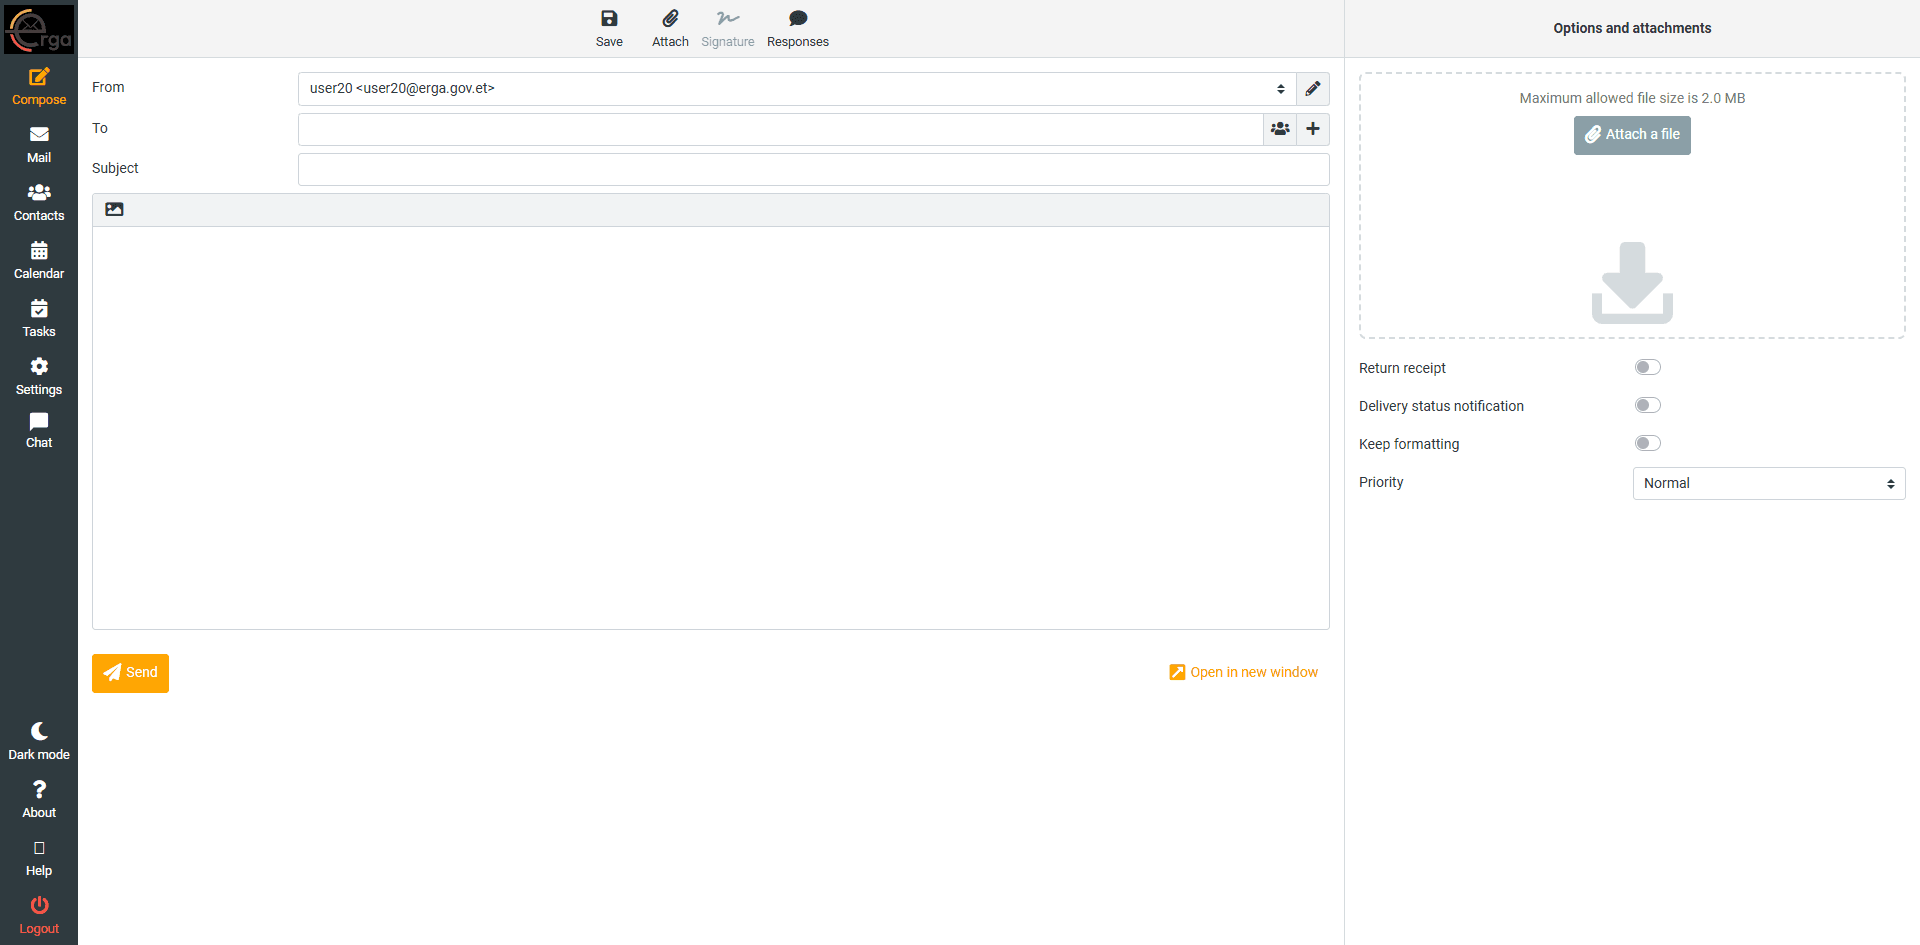Click the Attach toolbar button
The image size is (1920, 945).
click(670, 29)
